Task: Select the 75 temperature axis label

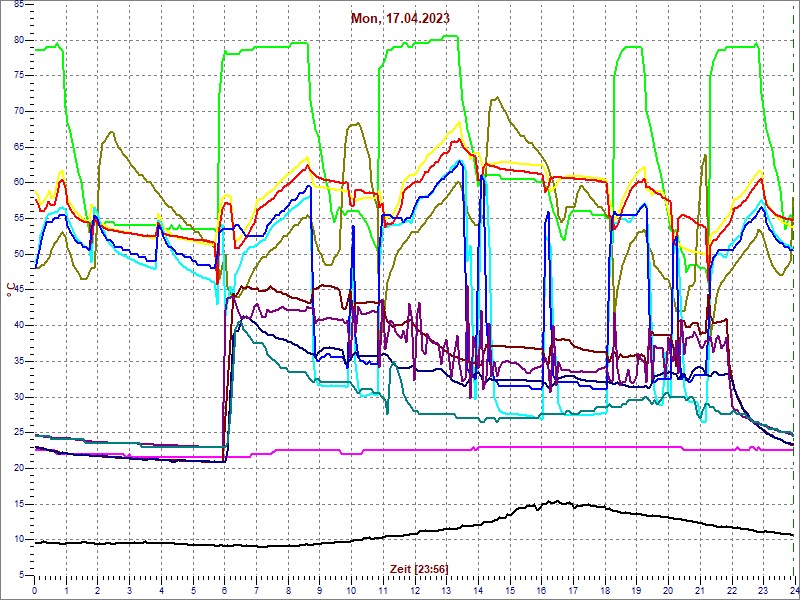Action: click(x=18, y=76)
